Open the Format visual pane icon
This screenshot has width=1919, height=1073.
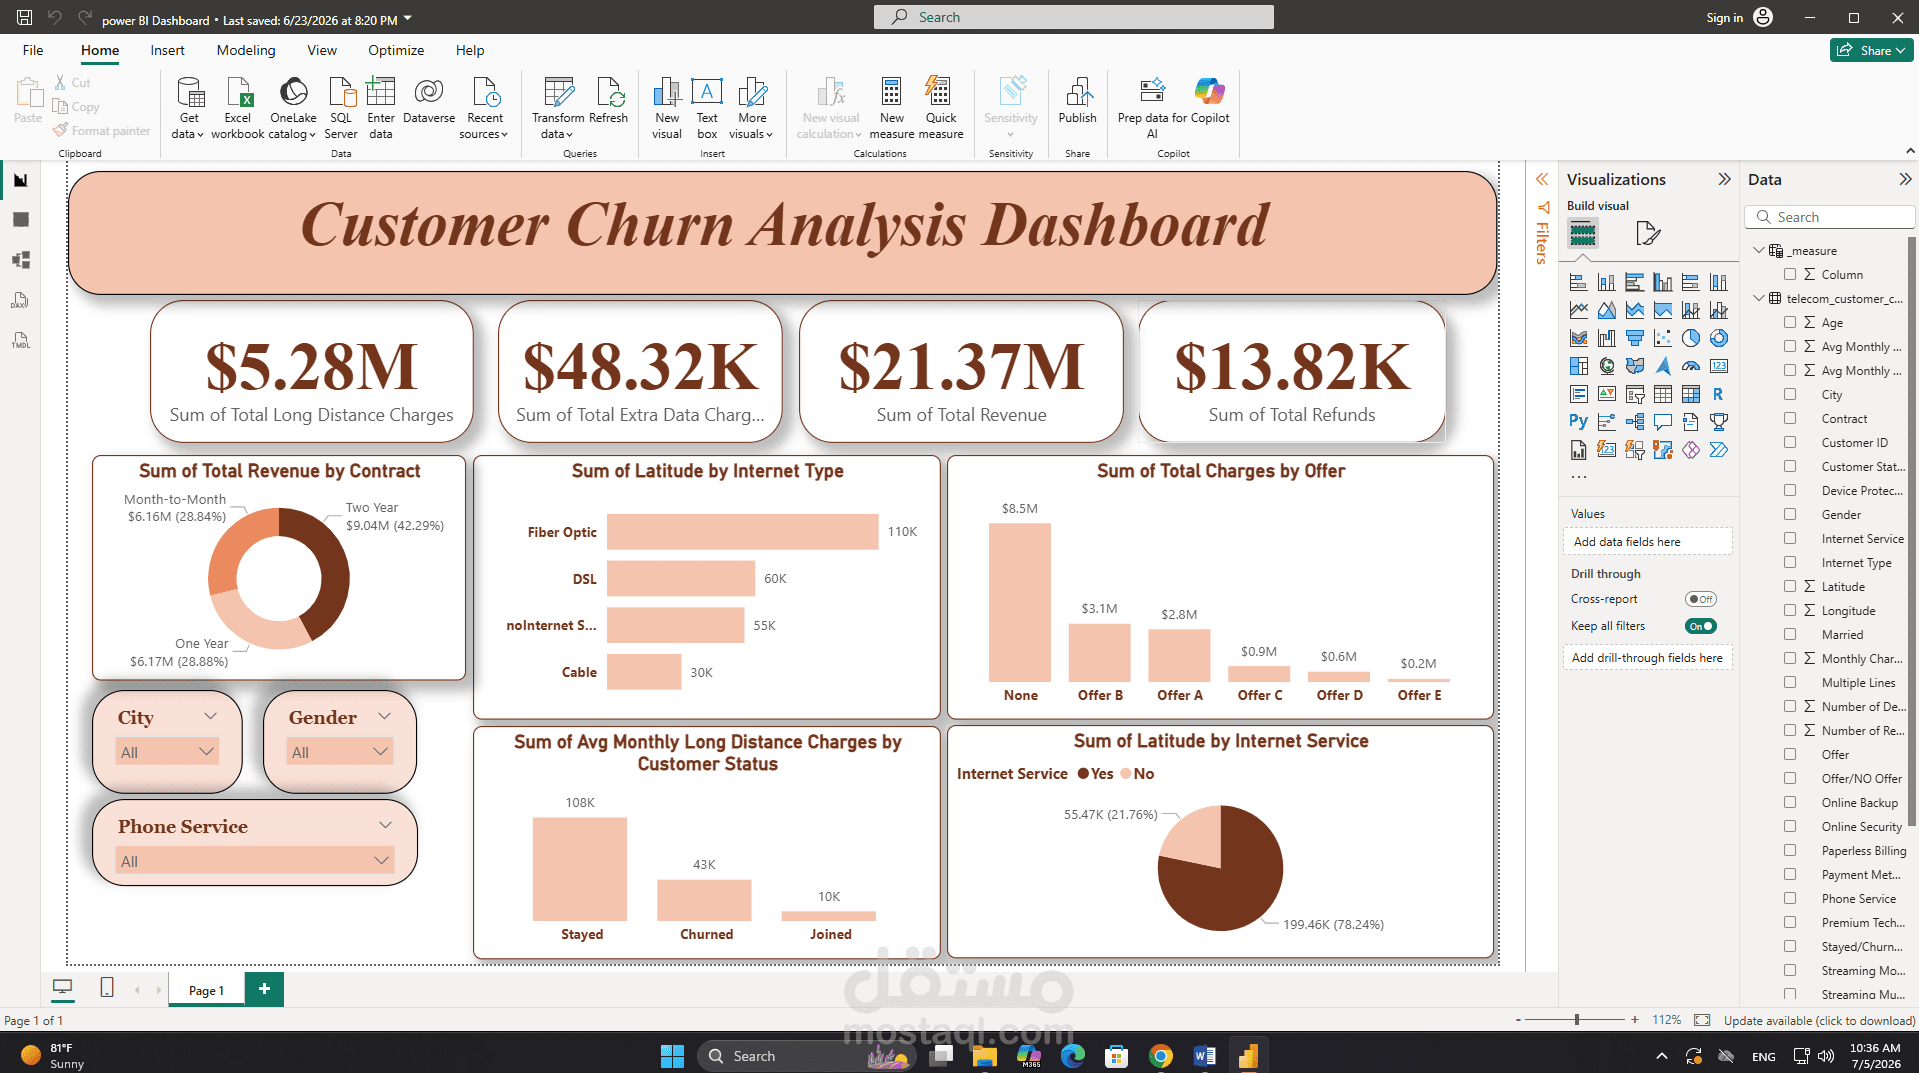click(1648, 234)
